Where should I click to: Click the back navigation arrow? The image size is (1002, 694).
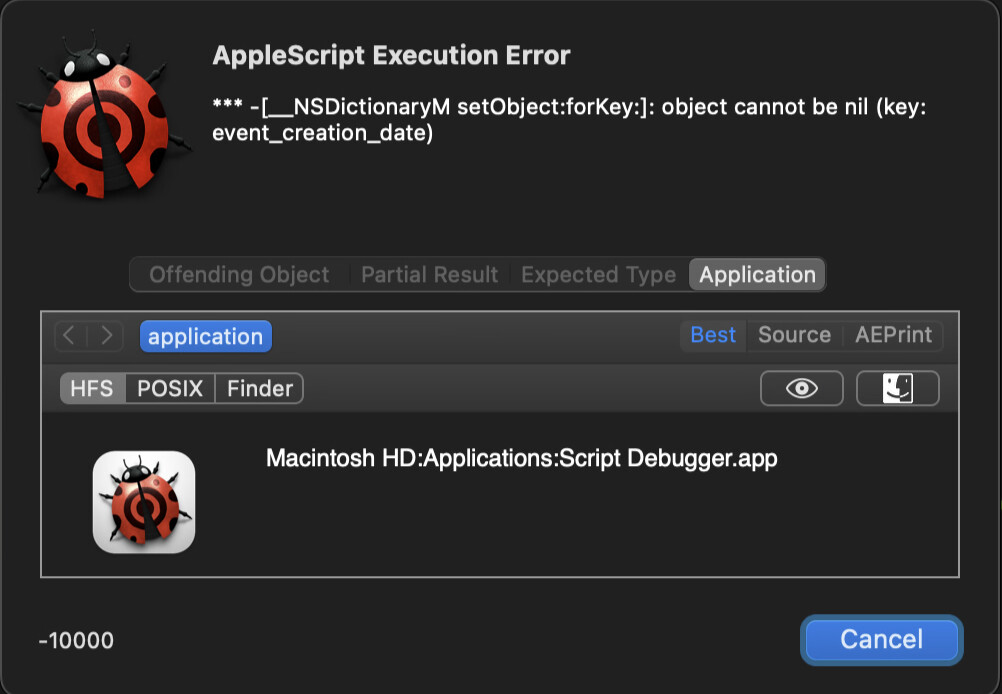point(70,335)
